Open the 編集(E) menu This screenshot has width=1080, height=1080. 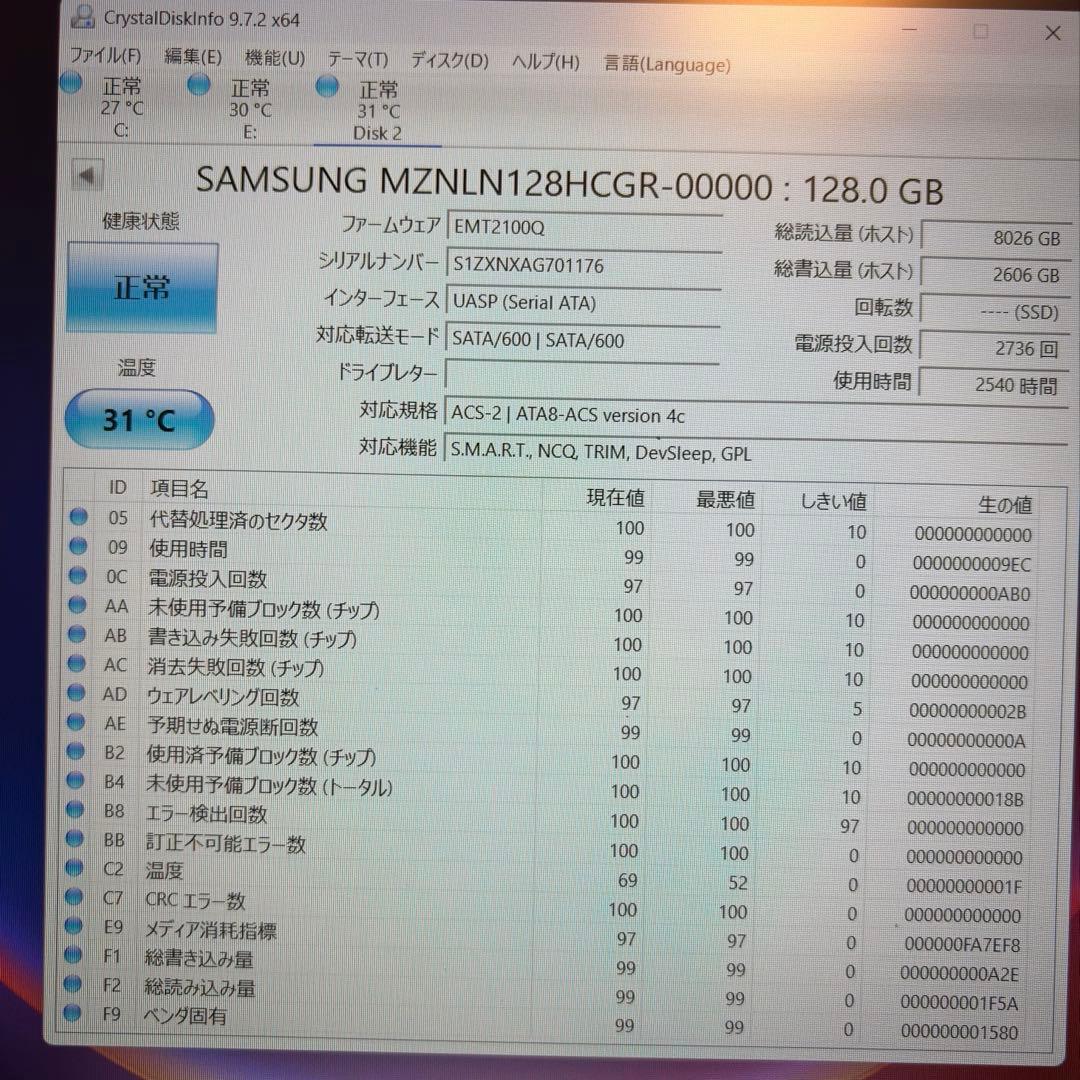[x=193, y=56]
